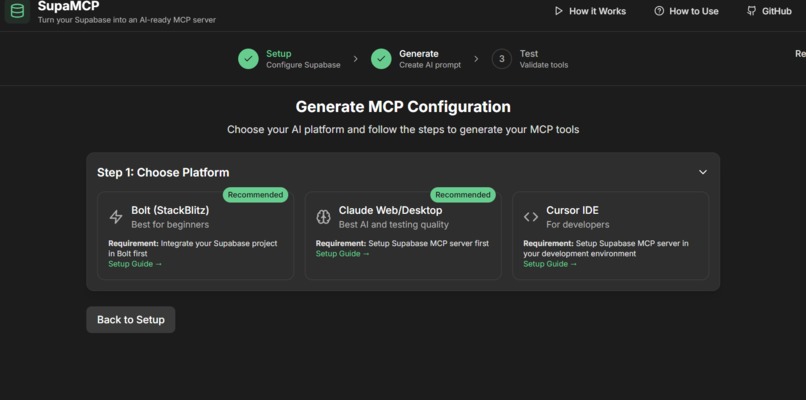Screen dimensions: 806x400
Task: Select the Bolt (StackBlitz) platform title
Action: (170, 210)
